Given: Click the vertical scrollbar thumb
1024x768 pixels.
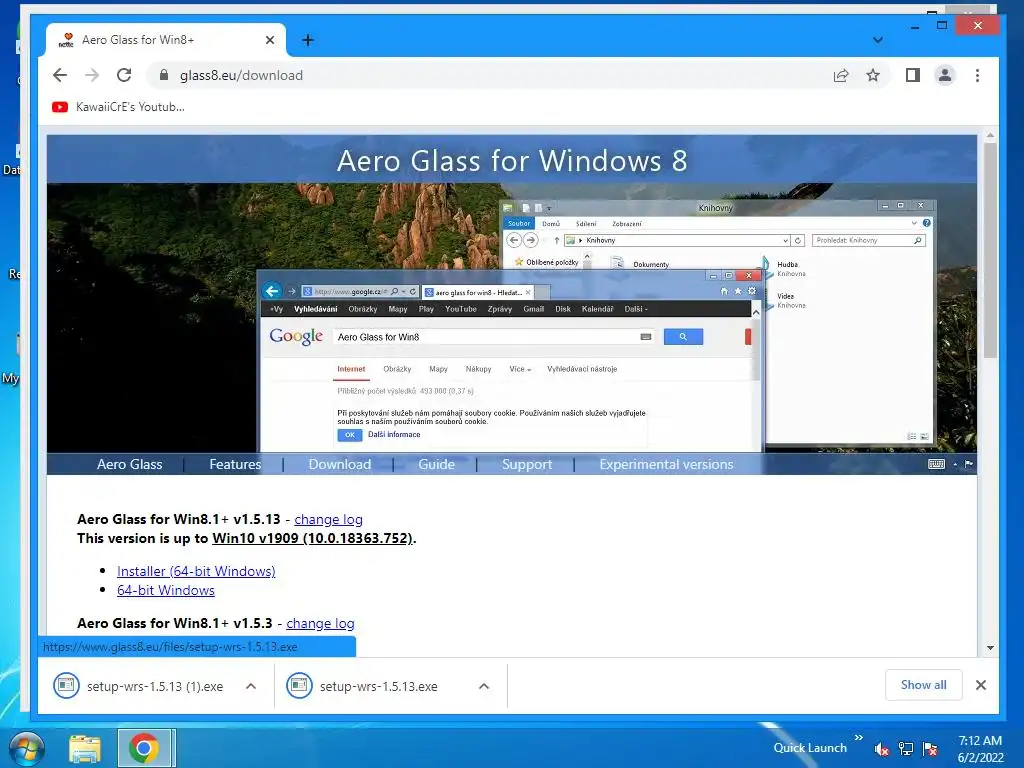Looking at the screenshot, I should (990, 251).
